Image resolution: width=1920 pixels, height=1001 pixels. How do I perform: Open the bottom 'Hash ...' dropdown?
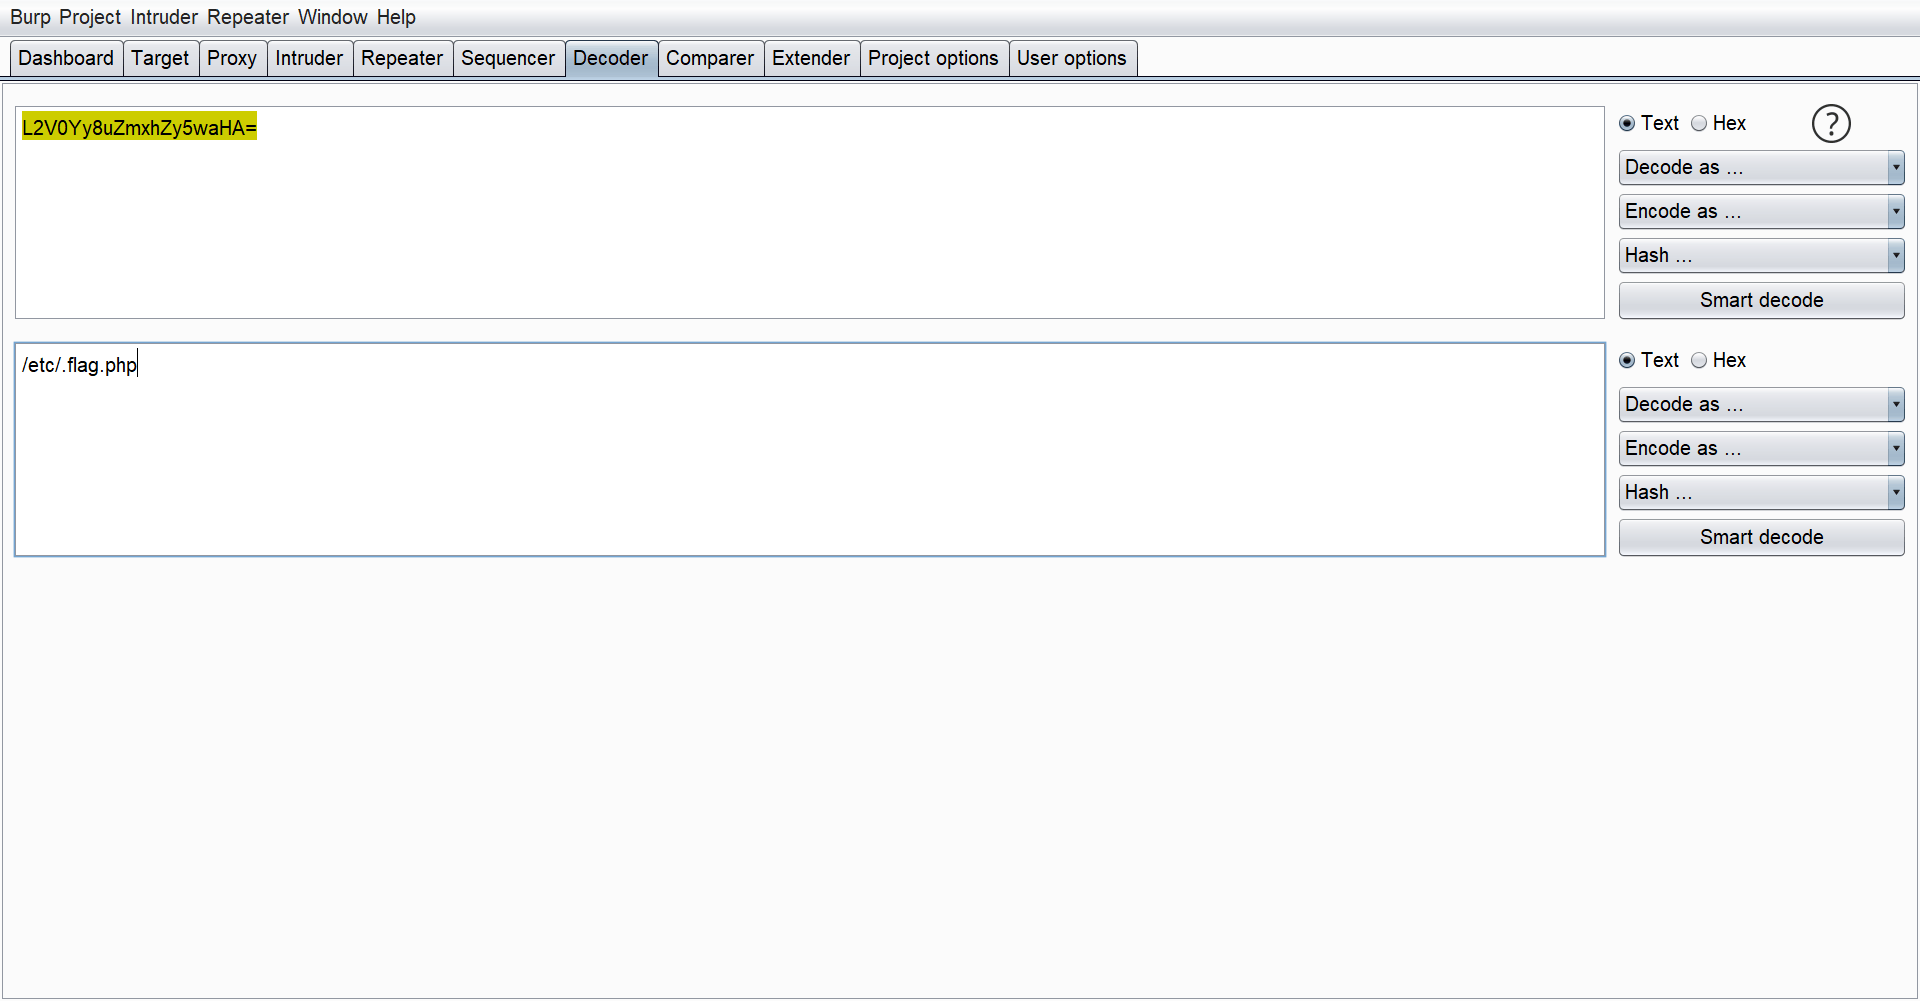(x=1760, y=493)
